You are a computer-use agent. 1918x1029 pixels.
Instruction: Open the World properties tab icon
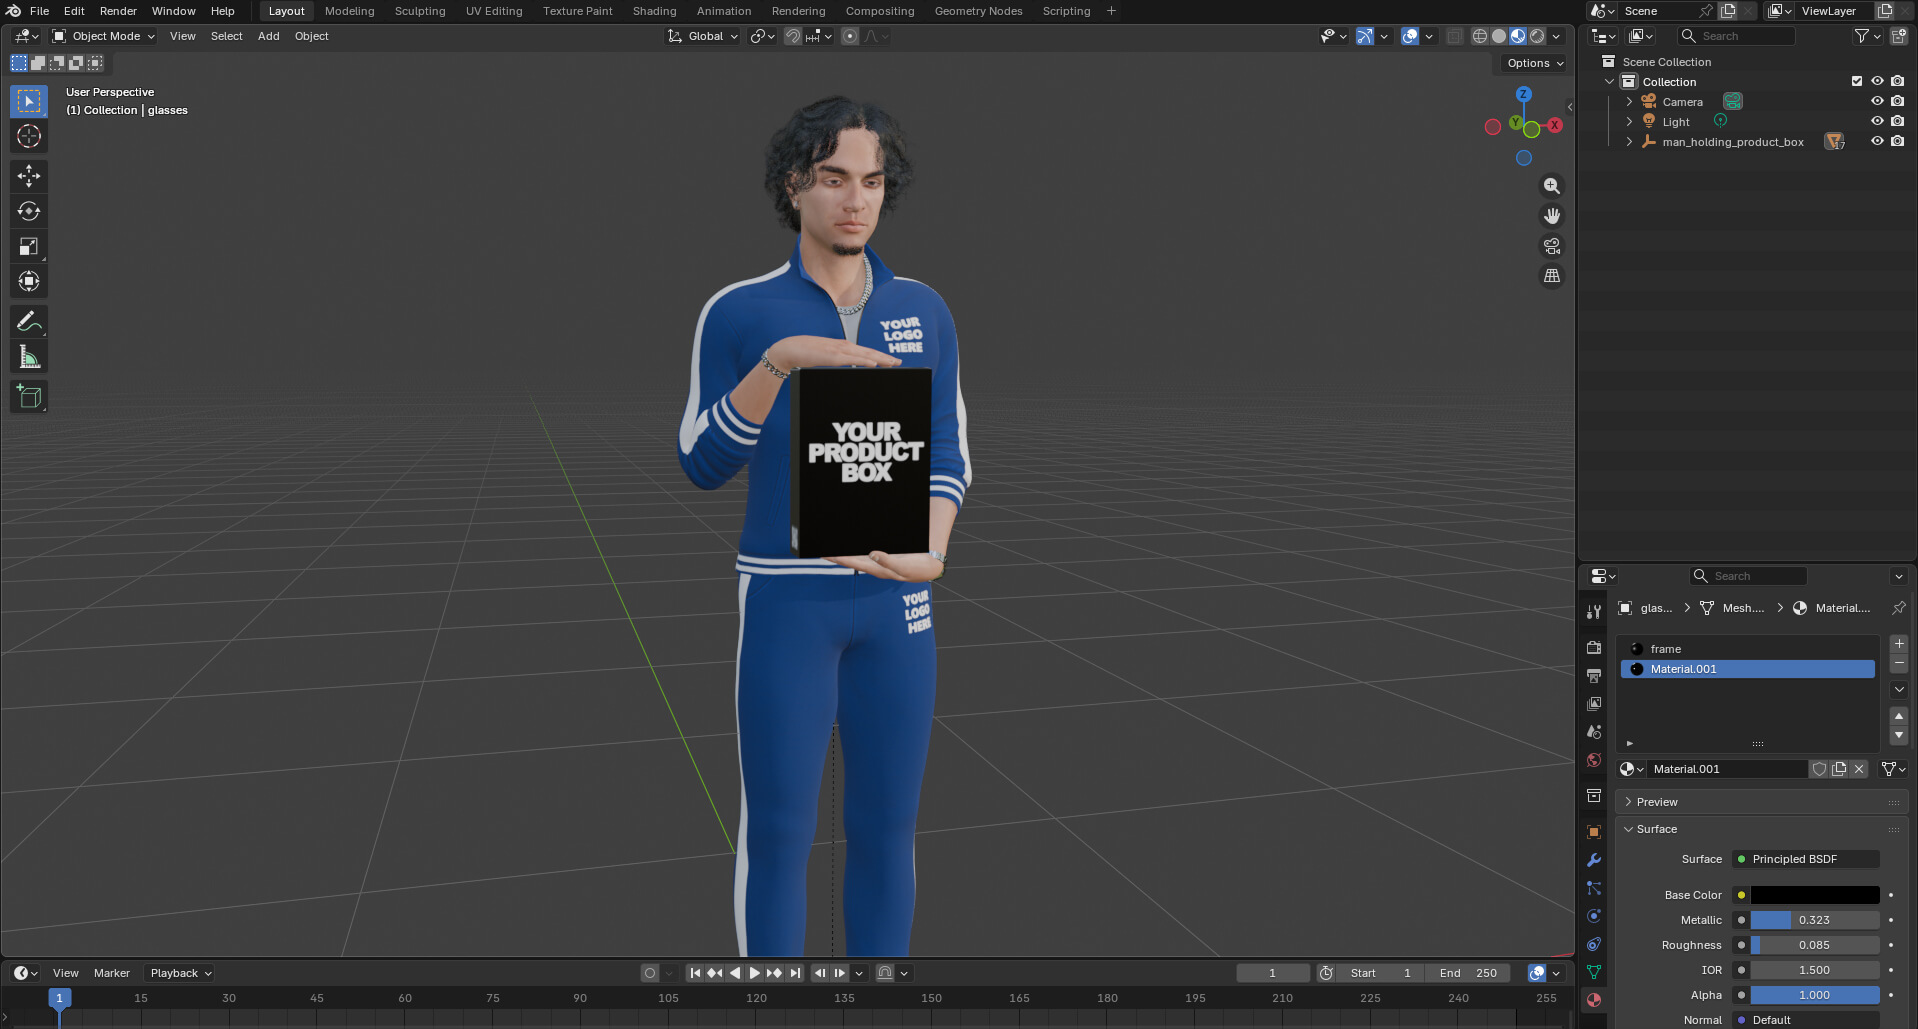pyautogui.click(x=1594, y=760)
